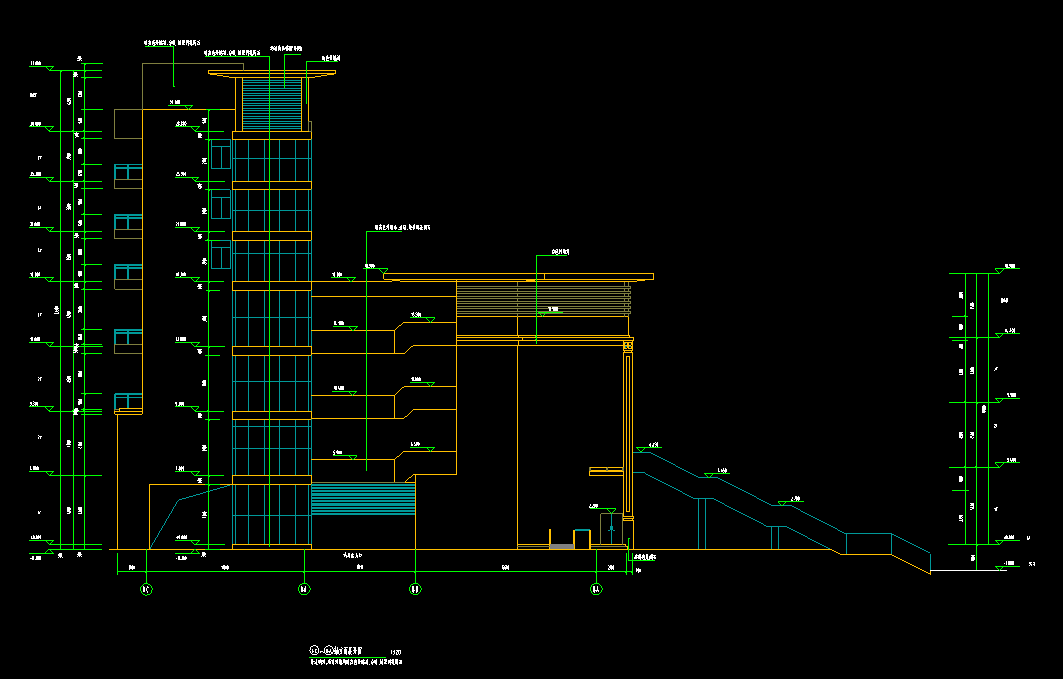The width and height of the screenshot is (1063, 679).
Task: Click the cyan louver panel at tower base
Action: coord(363,498)
